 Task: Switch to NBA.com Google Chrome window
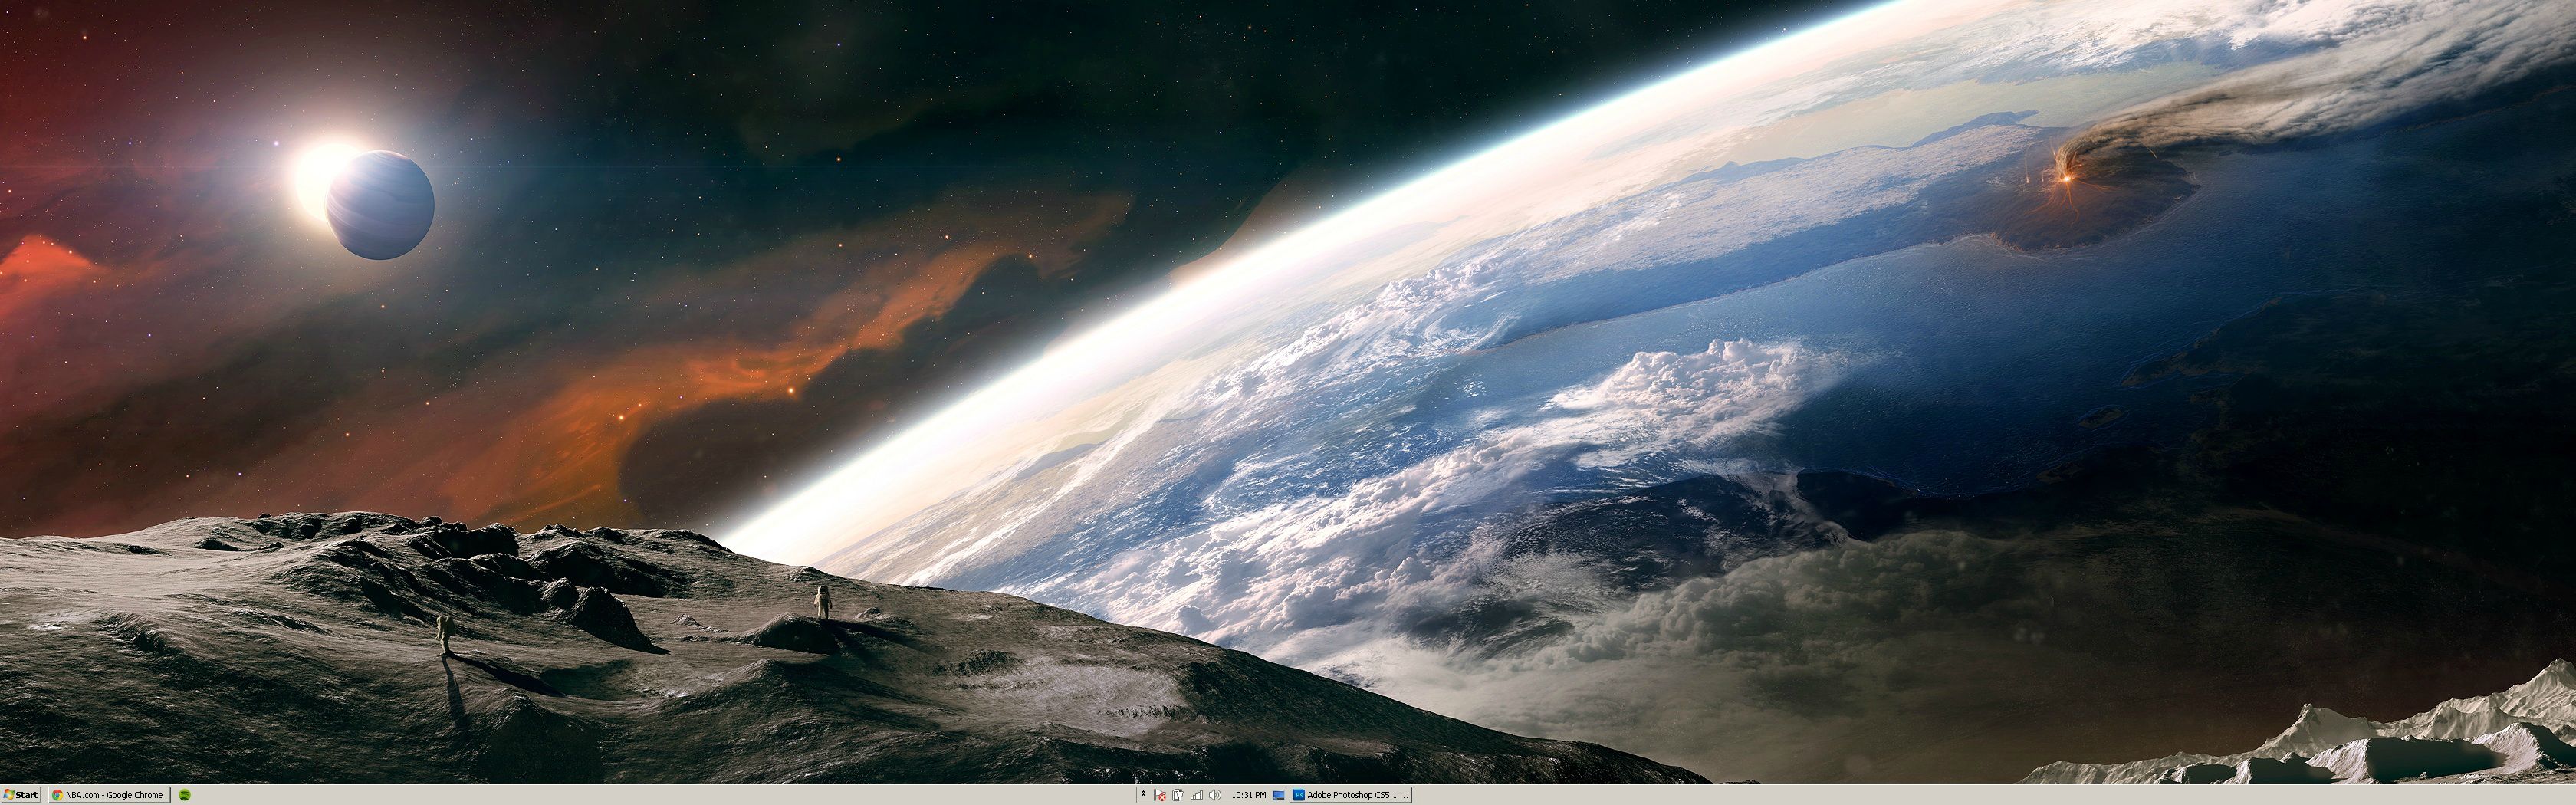[108, 795]
